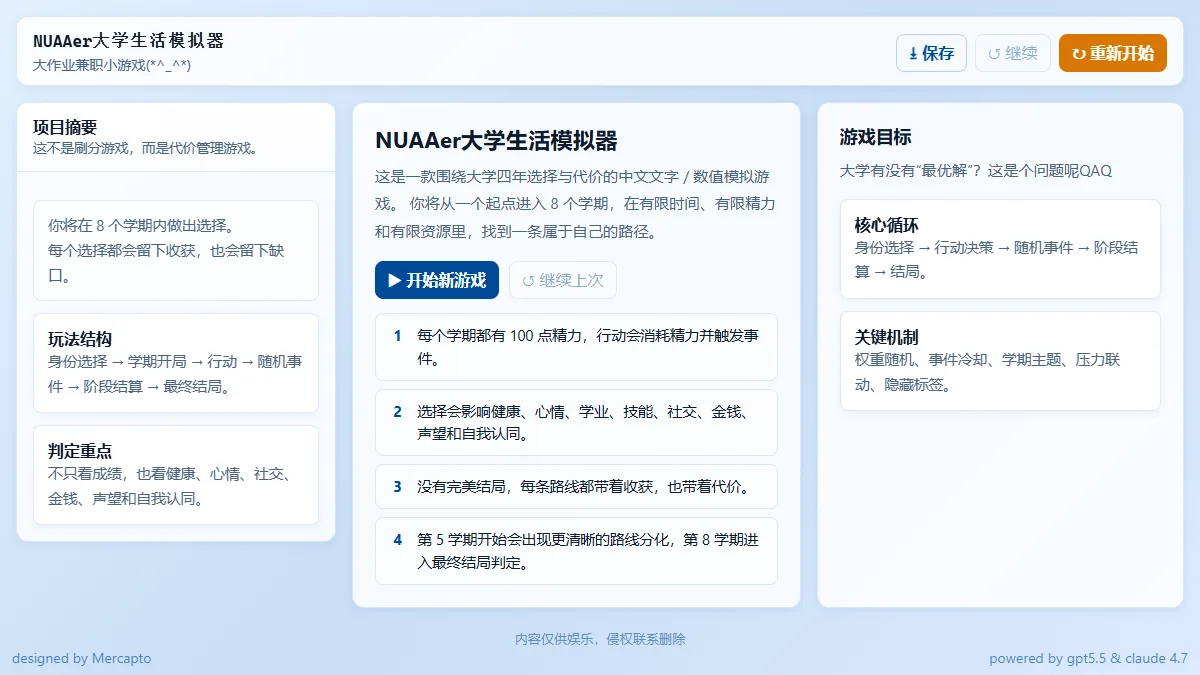Click the subtitle 大作业兼职小游戏(*^_^*)

click(x=112, y=65)
